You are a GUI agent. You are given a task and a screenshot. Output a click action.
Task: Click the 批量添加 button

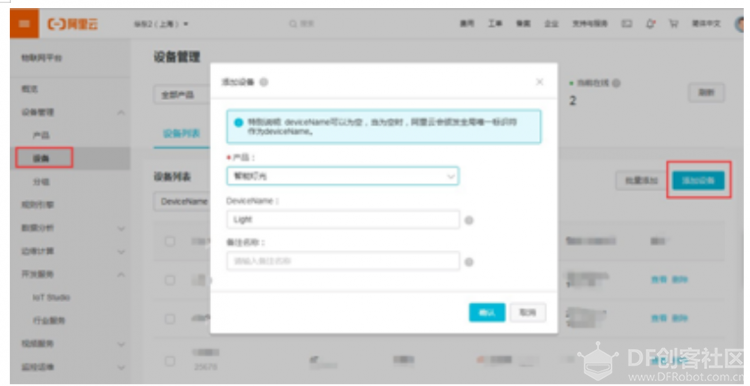click(641, 180)
